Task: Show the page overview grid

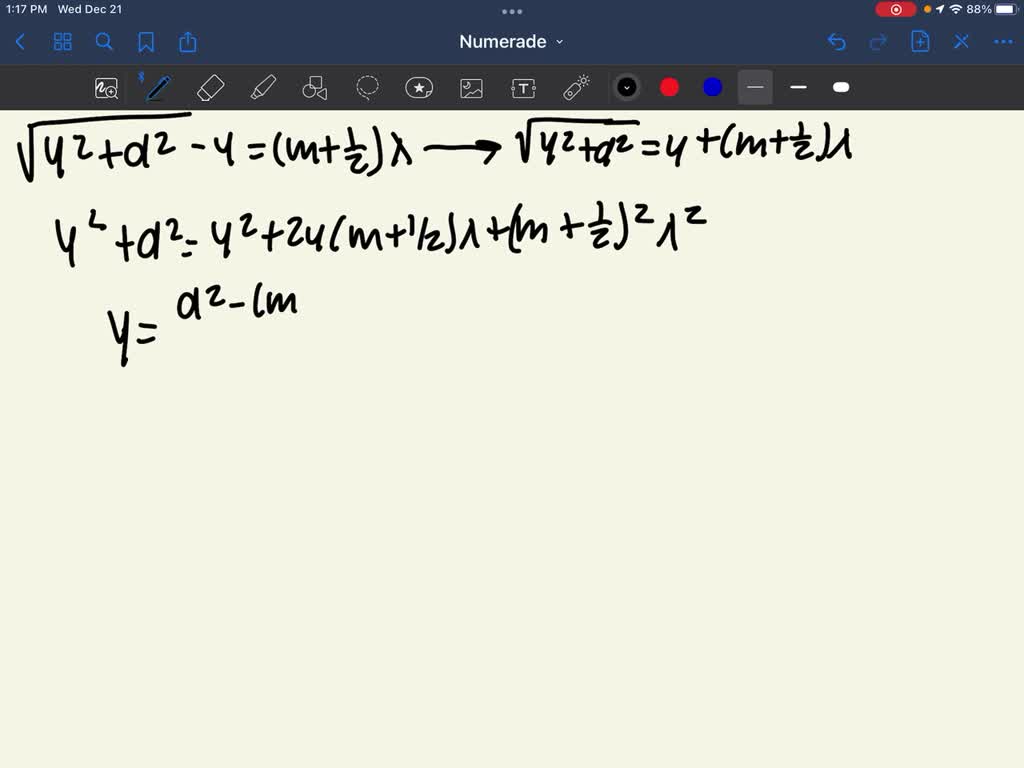Action: click(x=62, y=42)
